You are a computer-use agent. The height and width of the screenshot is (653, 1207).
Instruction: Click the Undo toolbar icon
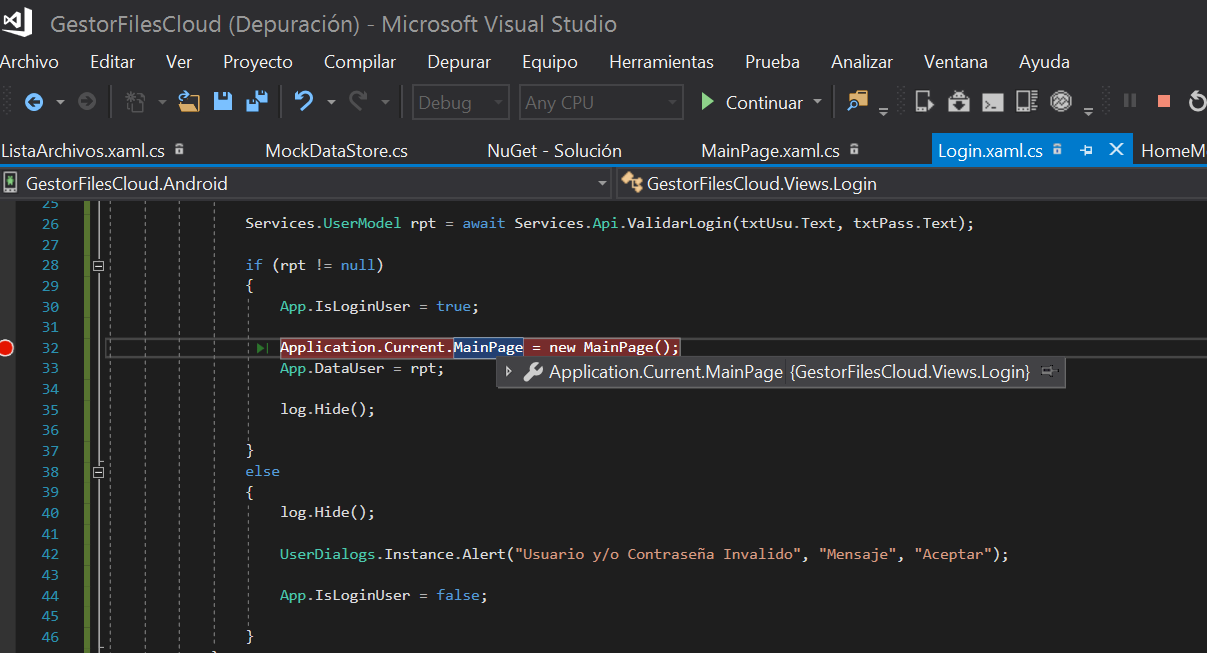point(303,101)
